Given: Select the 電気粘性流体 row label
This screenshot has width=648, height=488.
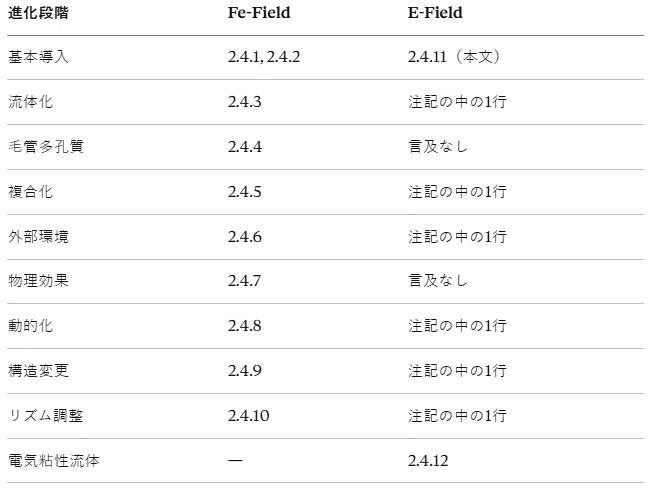Looking at the screenshot, I should 54,461.
